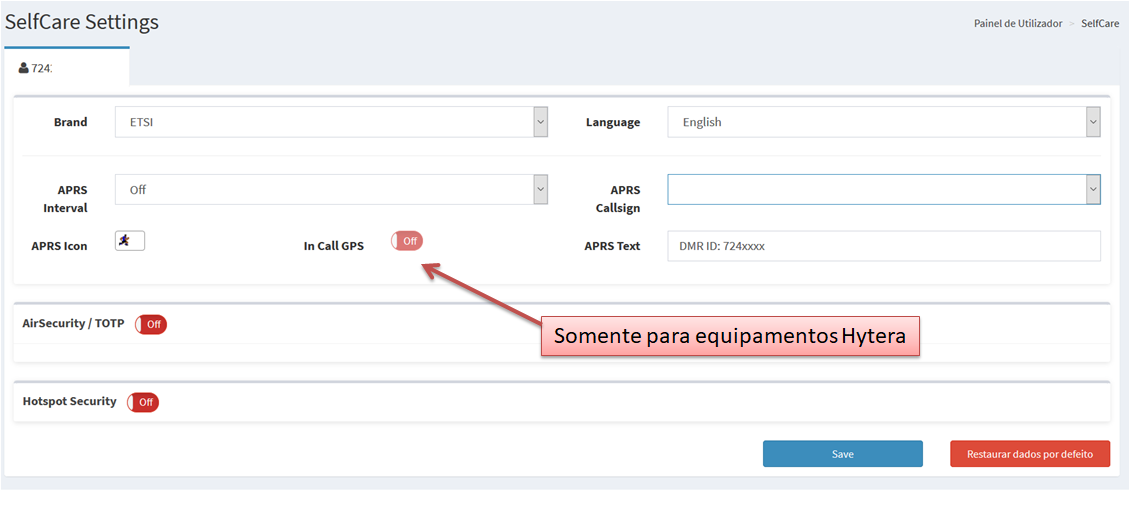The image size is (1130, 512).
Task: Open the APRS Interval dropdown
Action: point(332,190)
